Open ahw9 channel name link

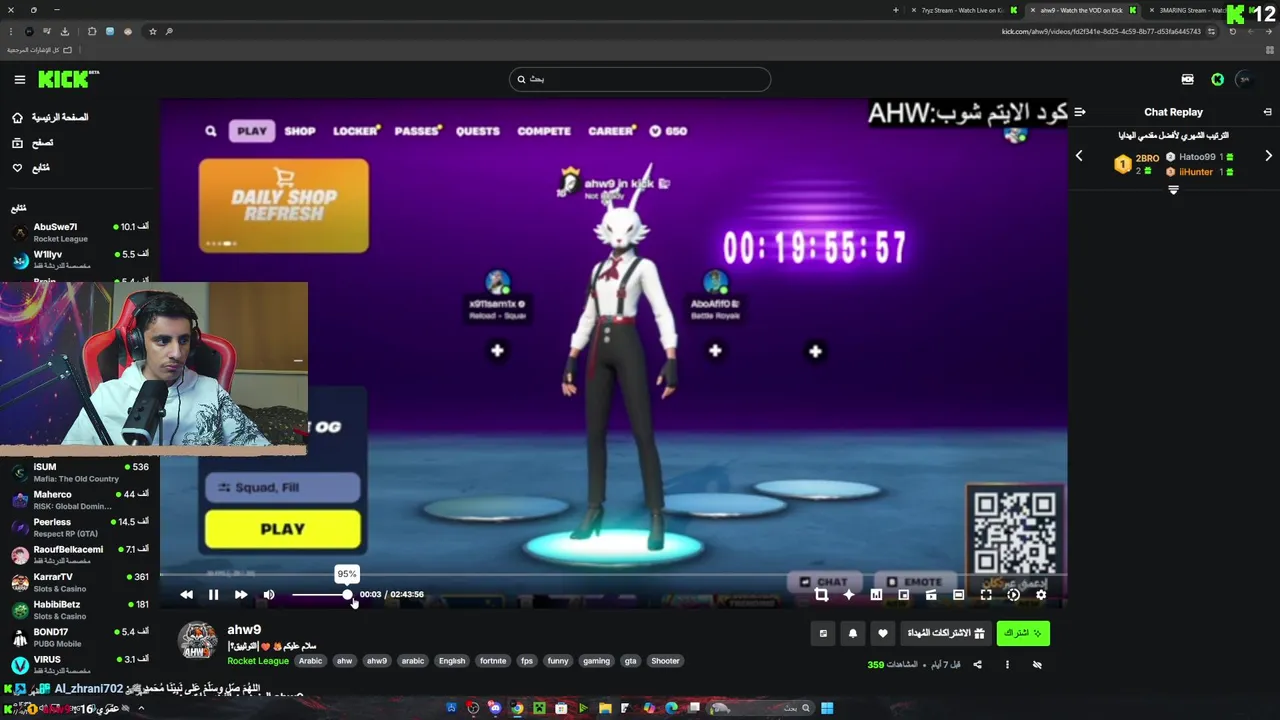244,630
